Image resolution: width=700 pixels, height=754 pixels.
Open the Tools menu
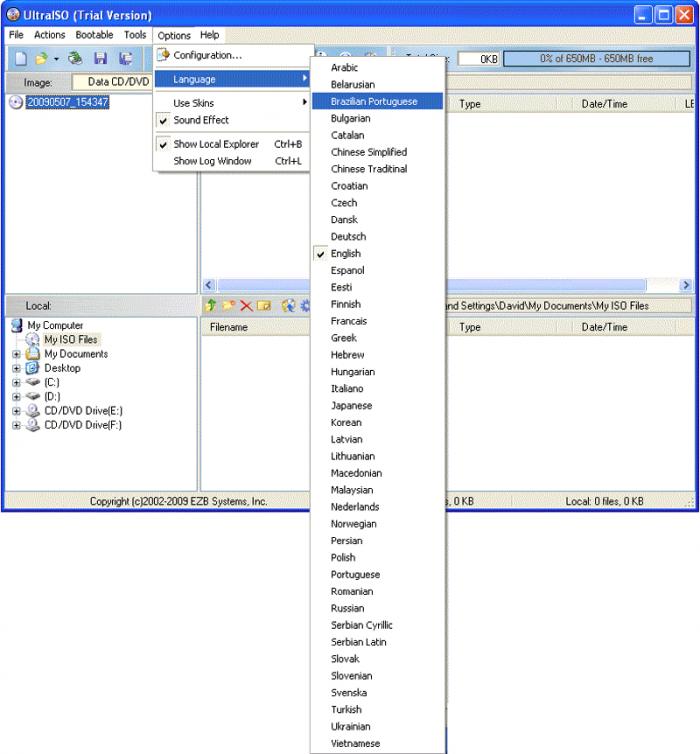coord(135,35)
